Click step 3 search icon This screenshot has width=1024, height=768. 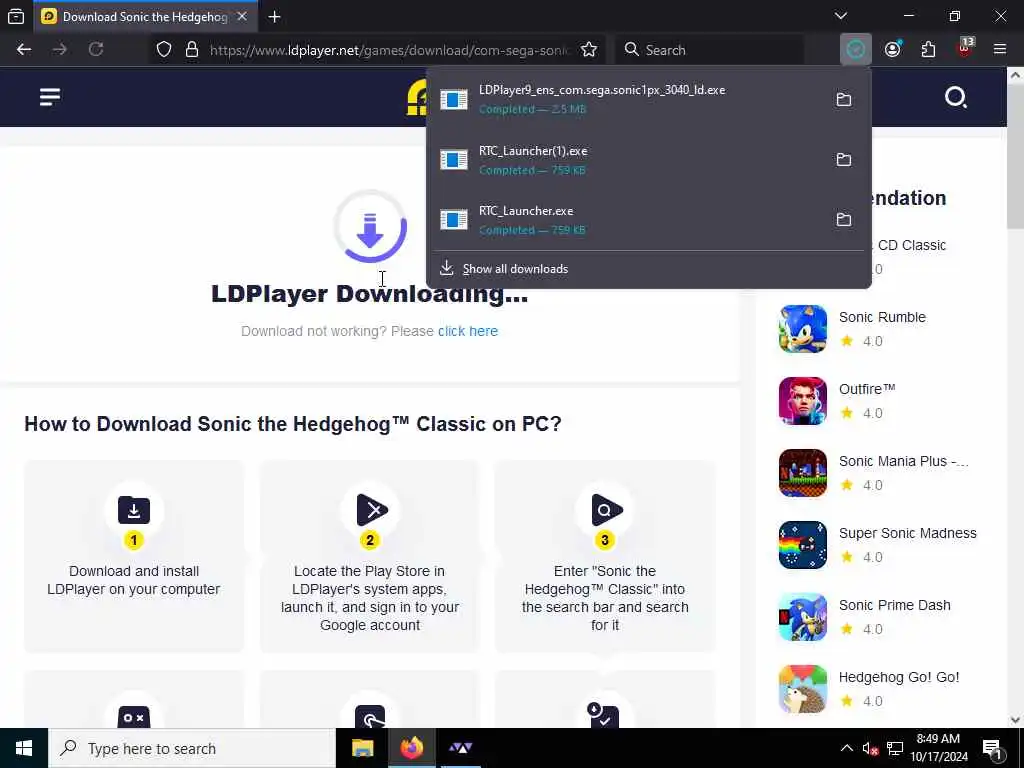tap(607, 510)
